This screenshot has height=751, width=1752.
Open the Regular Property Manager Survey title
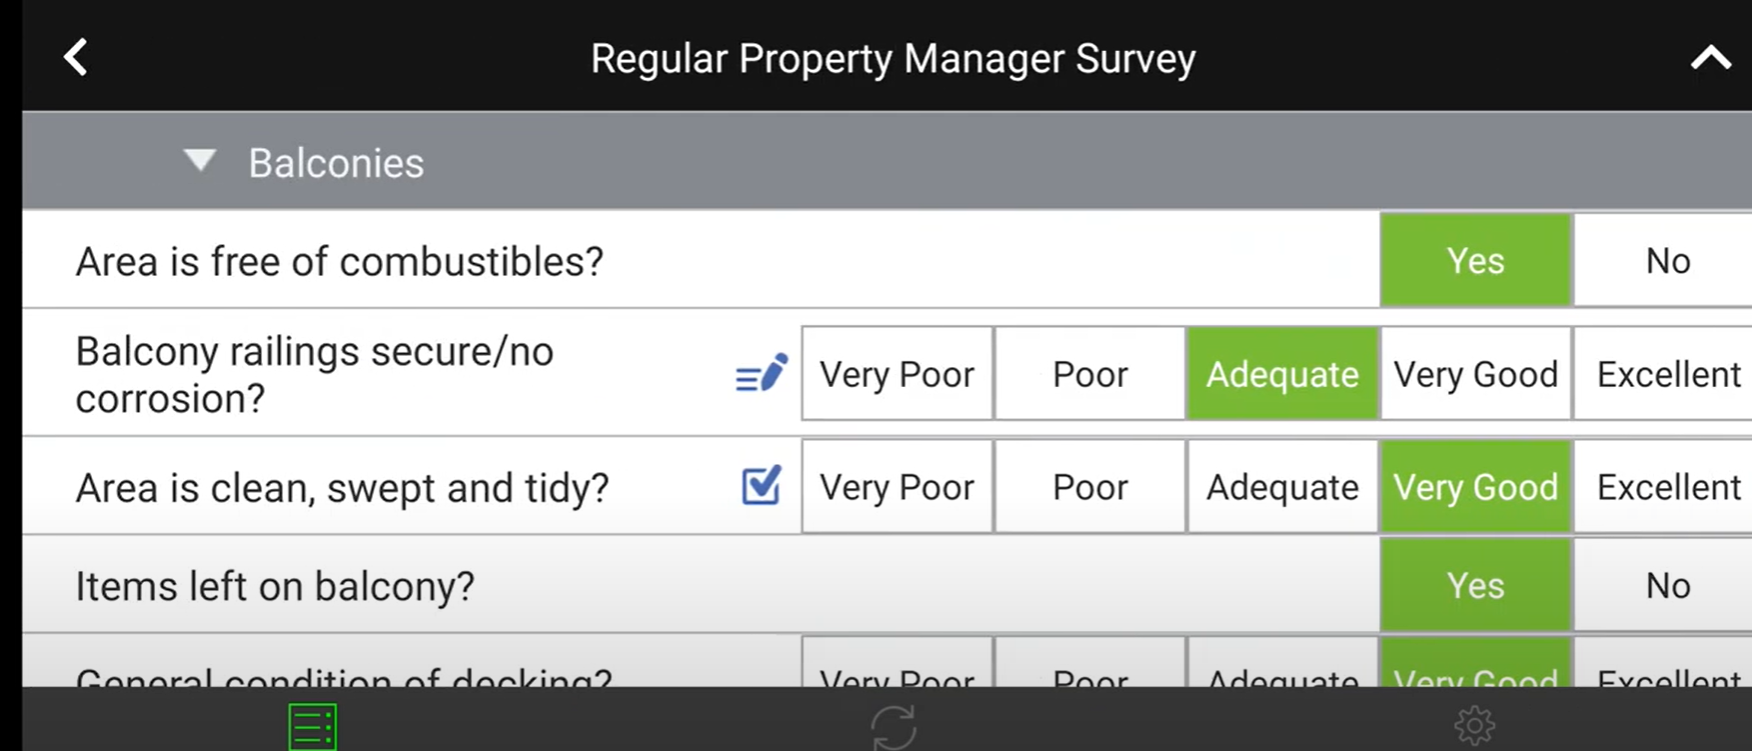click(x=893, y=58)
